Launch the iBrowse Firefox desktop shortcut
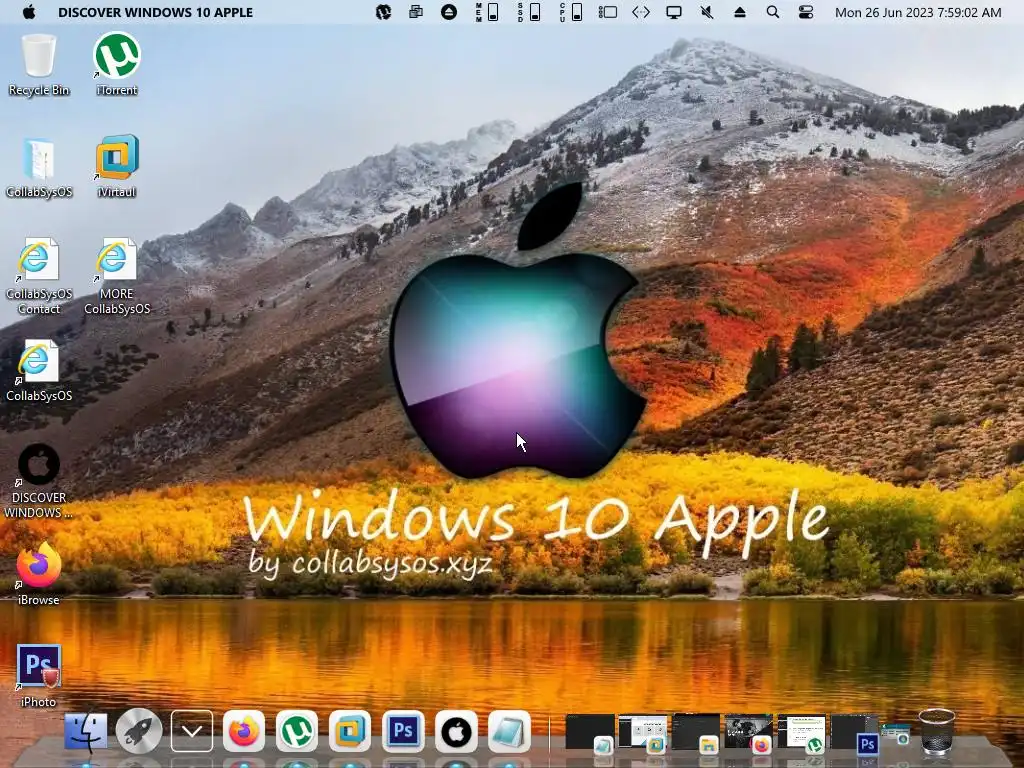This screenshot has height=768, width=1024. click(39, 573)
